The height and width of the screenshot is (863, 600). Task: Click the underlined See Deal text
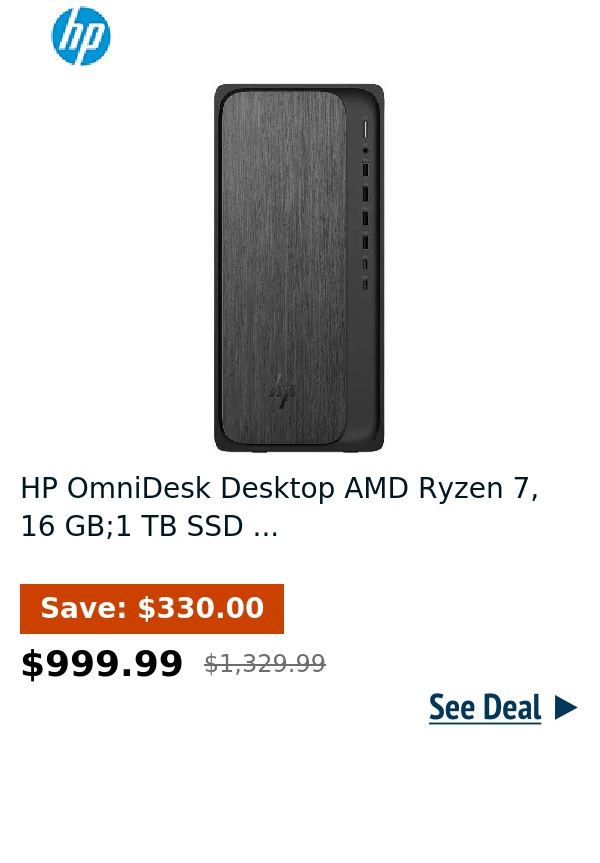coord(485,707)
